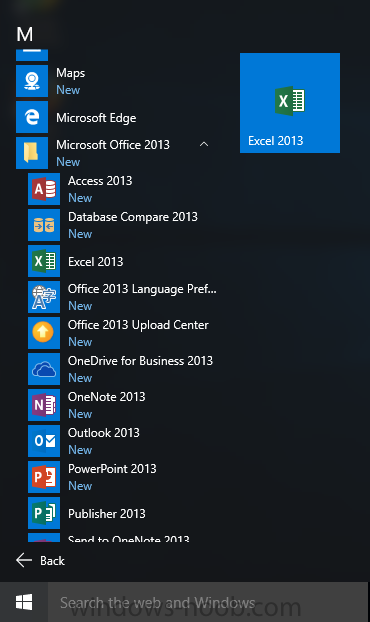Image resolution: width=370 pixels, height=622 pixels.
Task: Click the New tag under OneNote 2013
Action: click(x=80, y=414)
